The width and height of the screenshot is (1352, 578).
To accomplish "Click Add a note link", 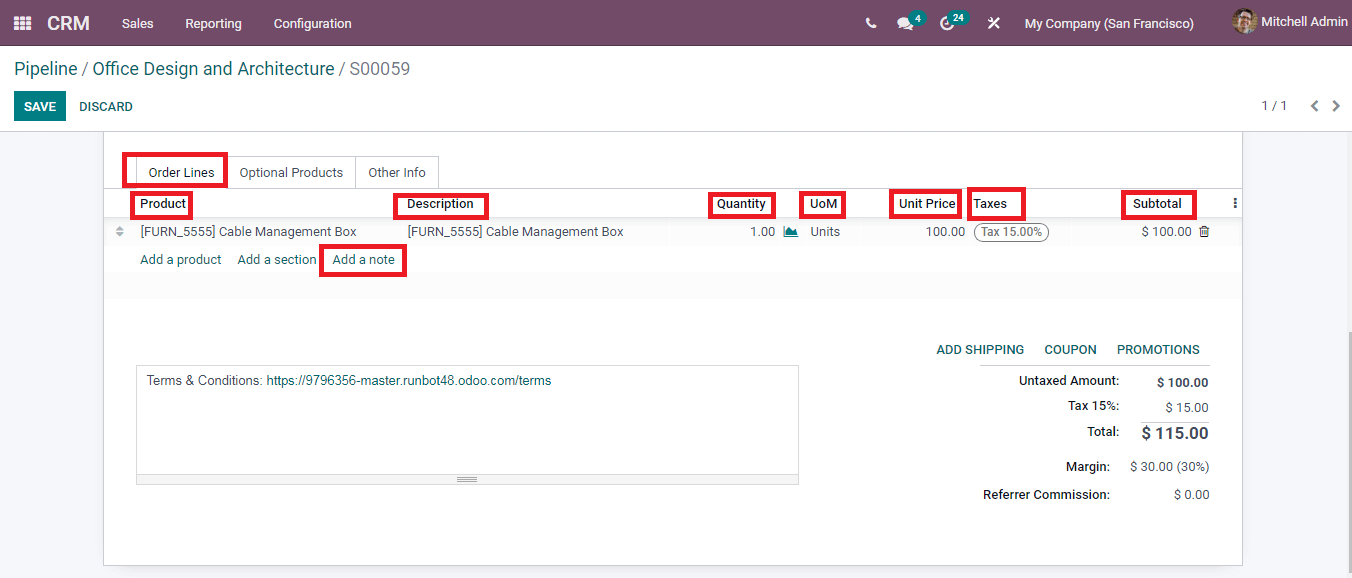I will click(x=364, y=260).
